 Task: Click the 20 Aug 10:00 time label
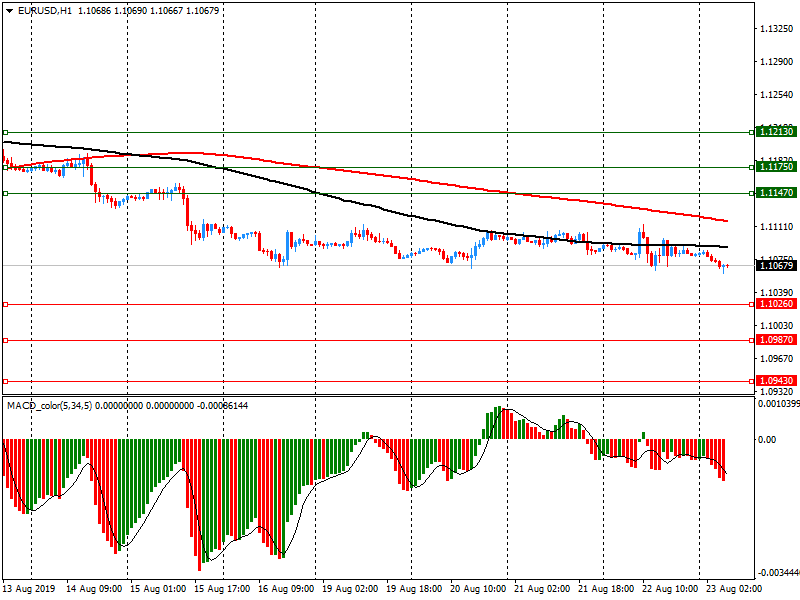(x=478, y=589)
